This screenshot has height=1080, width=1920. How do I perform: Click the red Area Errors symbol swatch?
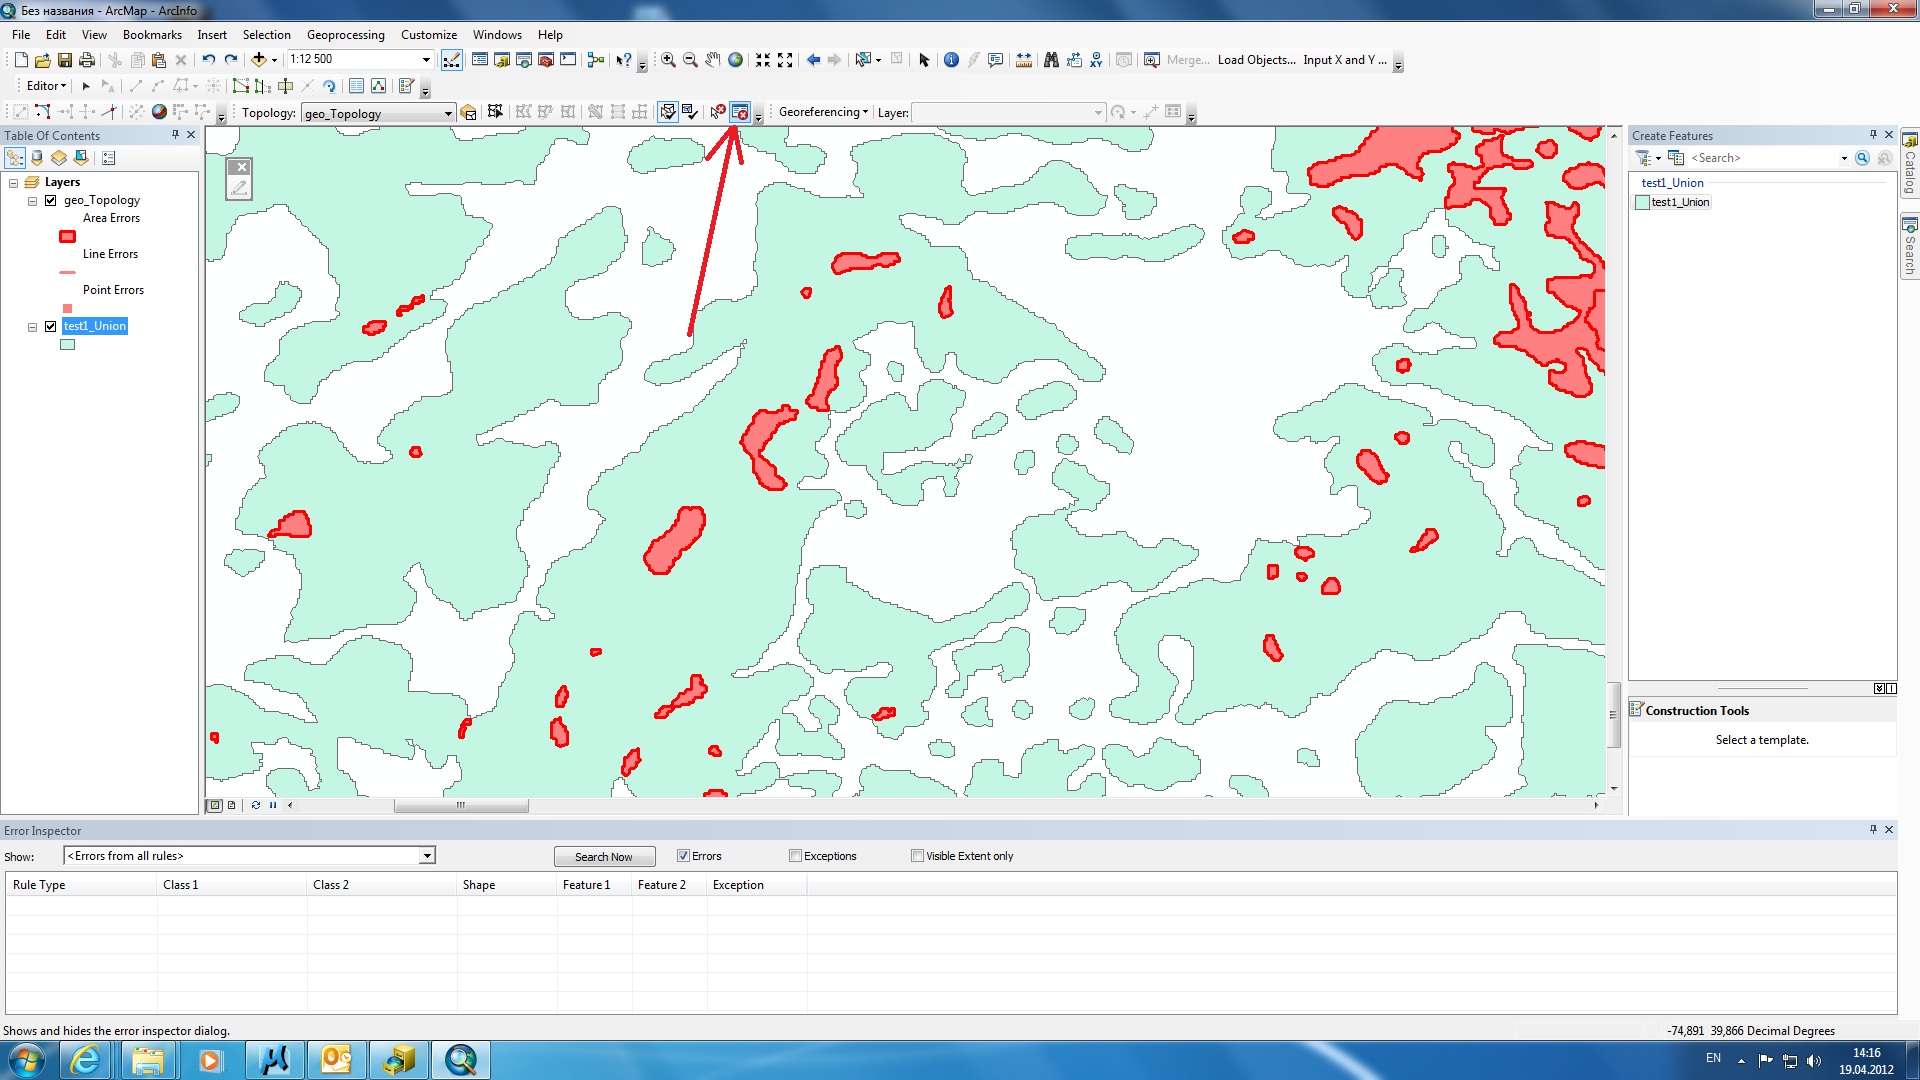(x=67, y=237)
